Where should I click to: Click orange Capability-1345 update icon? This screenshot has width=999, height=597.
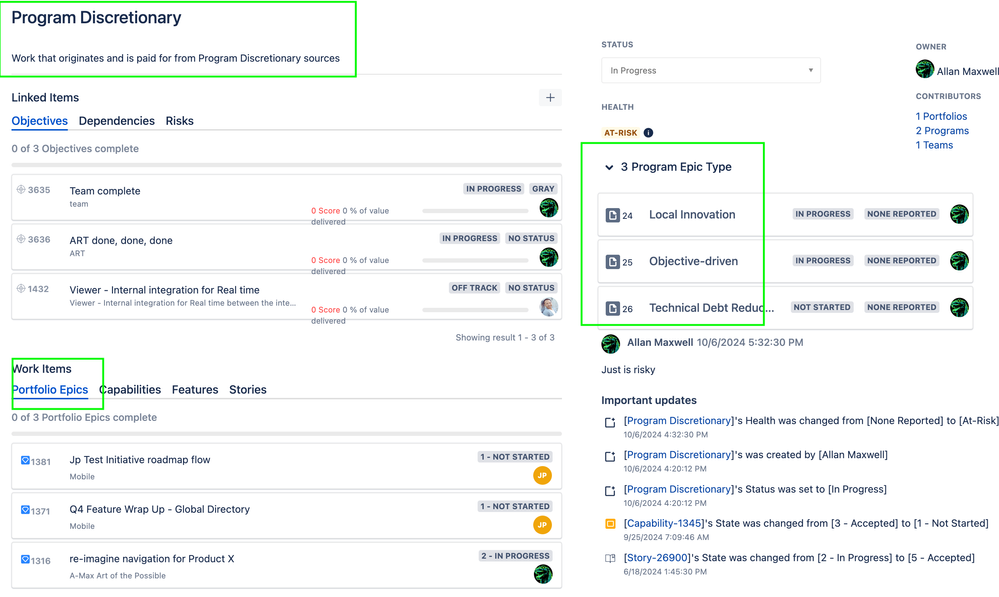[610, 524]
